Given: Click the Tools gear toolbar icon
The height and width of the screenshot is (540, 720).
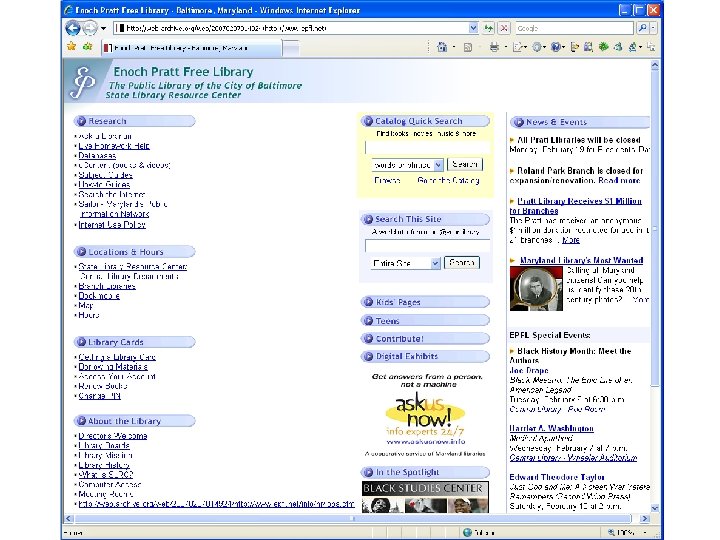Looking at the screenshot, I should click(x=536, y=47).
